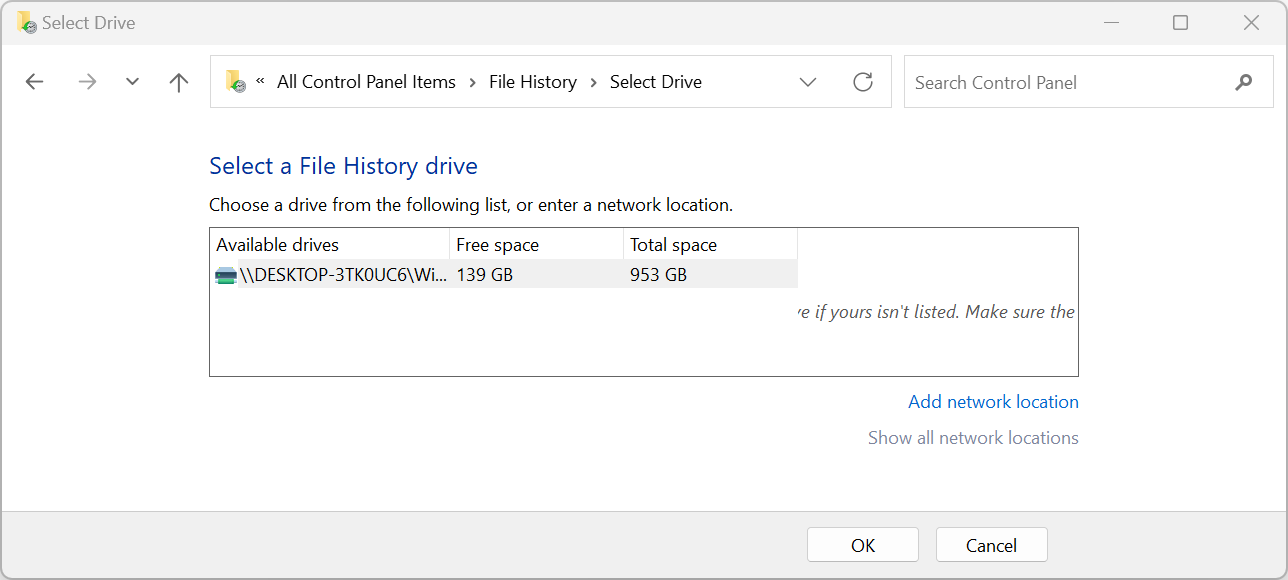Open File History breadcrumb
The image size is (1288, 580).
click(x=533, y=82)
